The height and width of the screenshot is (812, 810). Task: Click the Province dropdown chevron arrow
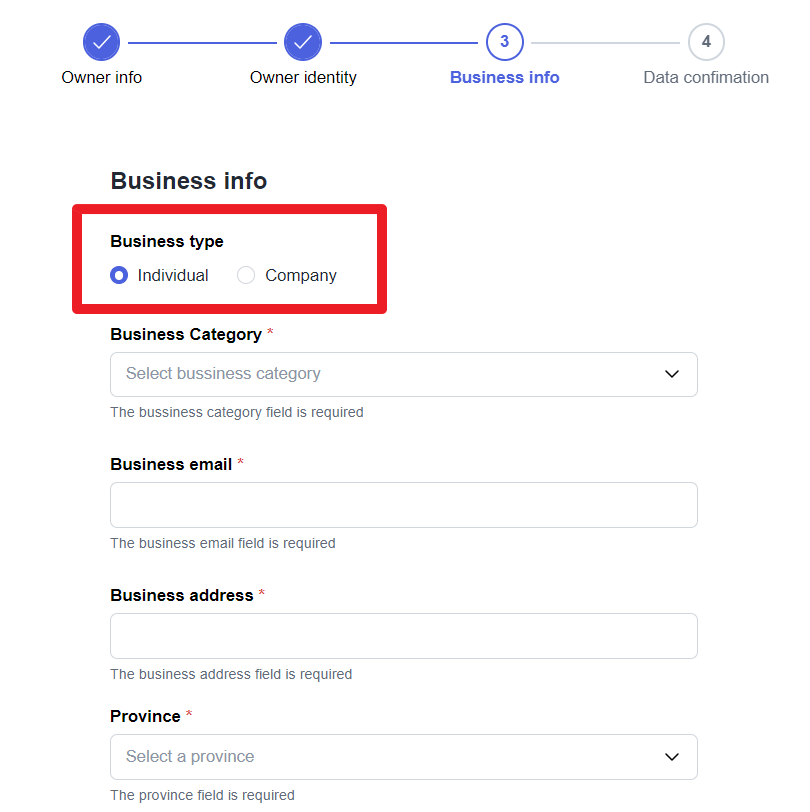[672, 757]
